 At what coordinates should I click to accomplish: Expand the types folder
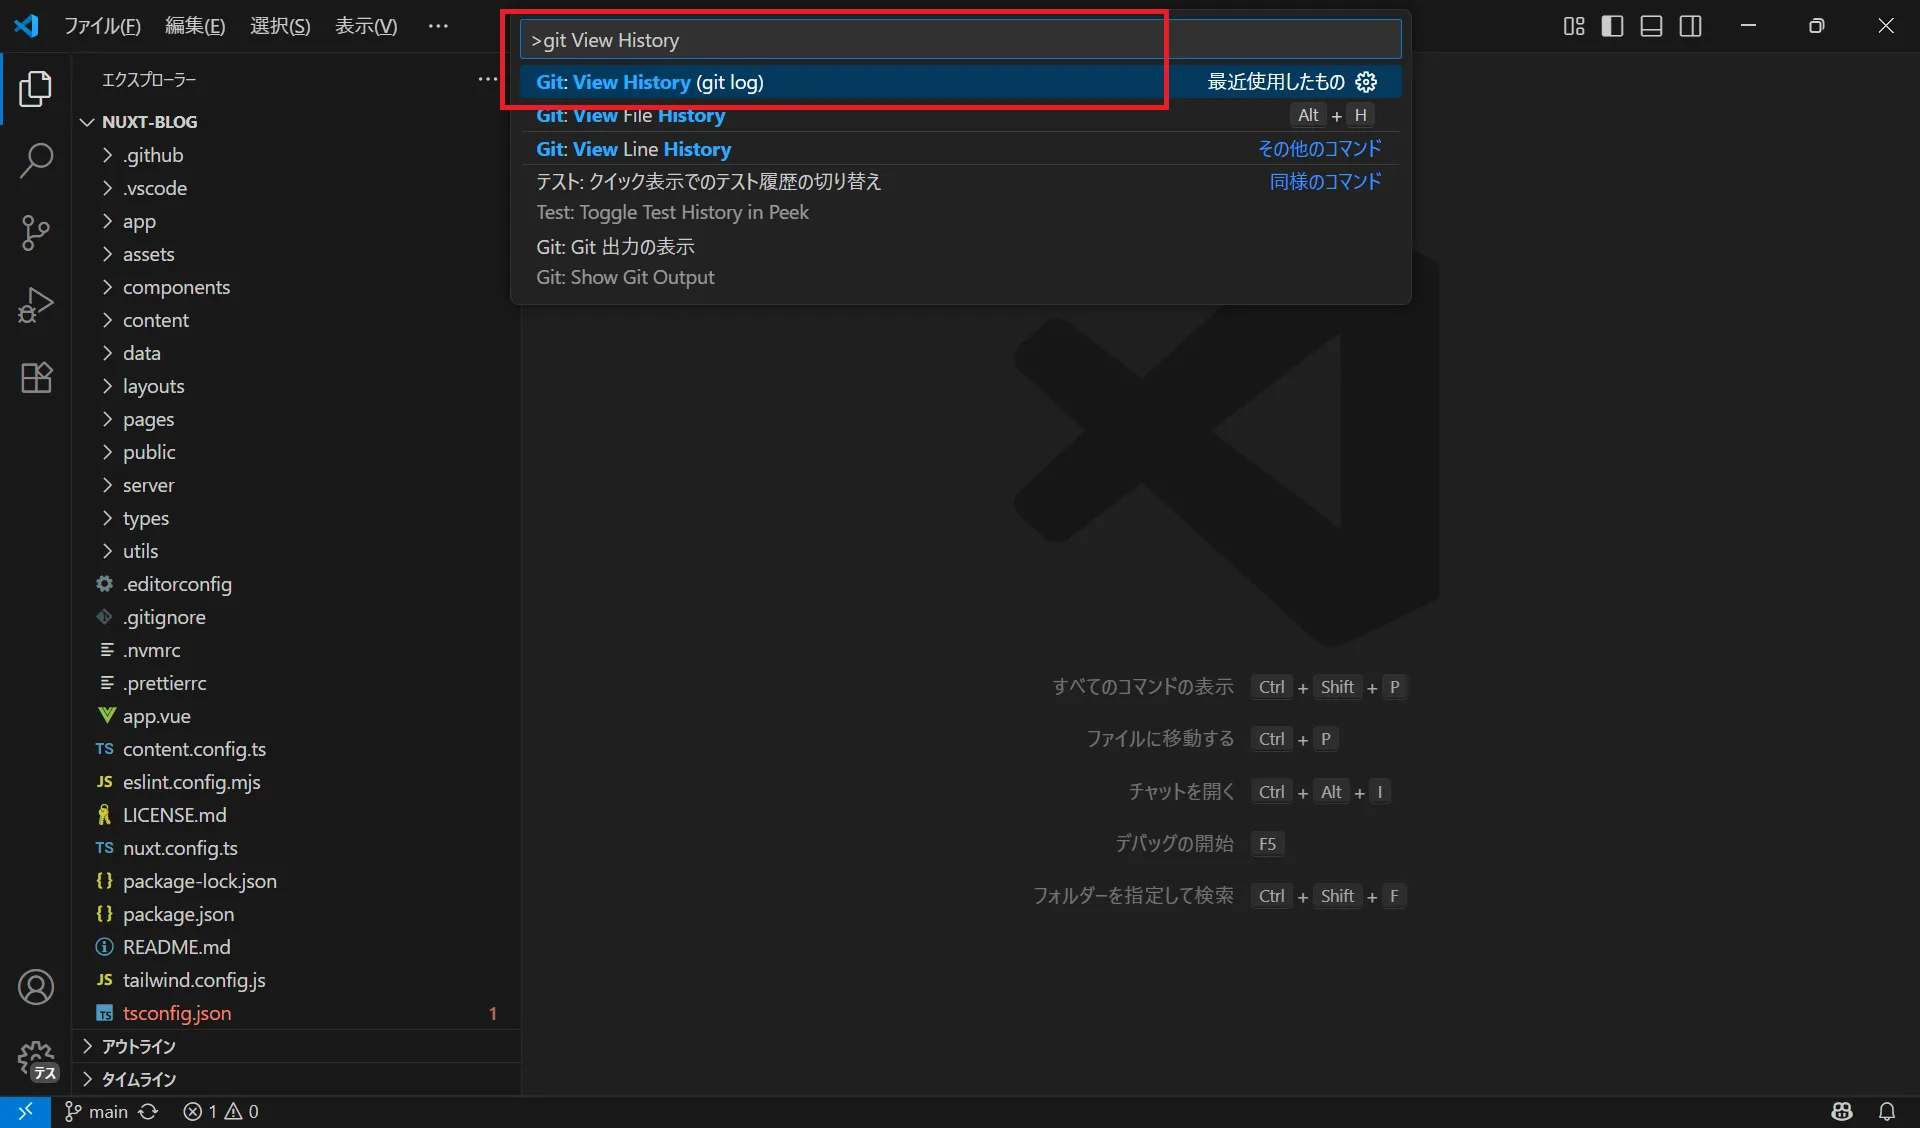(x=296, y=518)
